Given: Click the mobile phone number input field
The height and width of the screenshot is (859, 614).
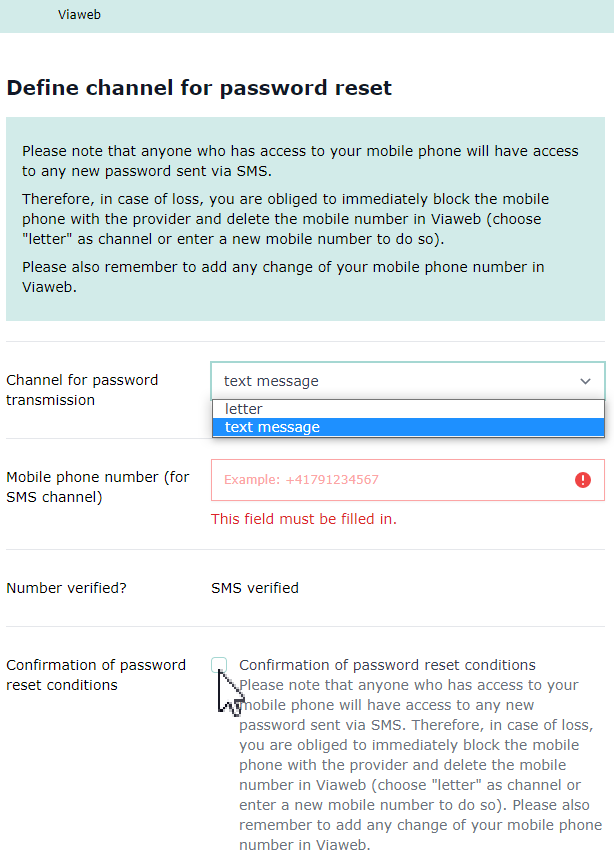Looking at the screenshot, I should point(390,480).
